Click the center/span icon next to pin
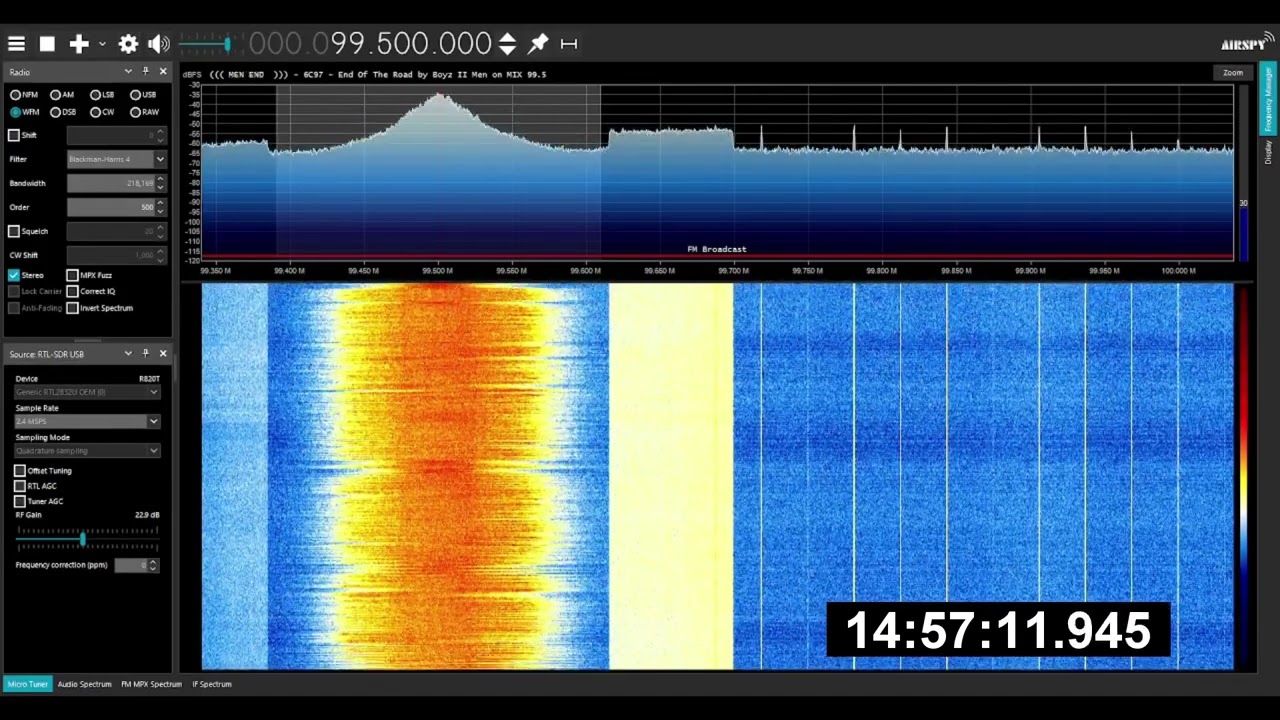Image resolution: width=1280 pixels, height=720 pixels. click(569, 43)
